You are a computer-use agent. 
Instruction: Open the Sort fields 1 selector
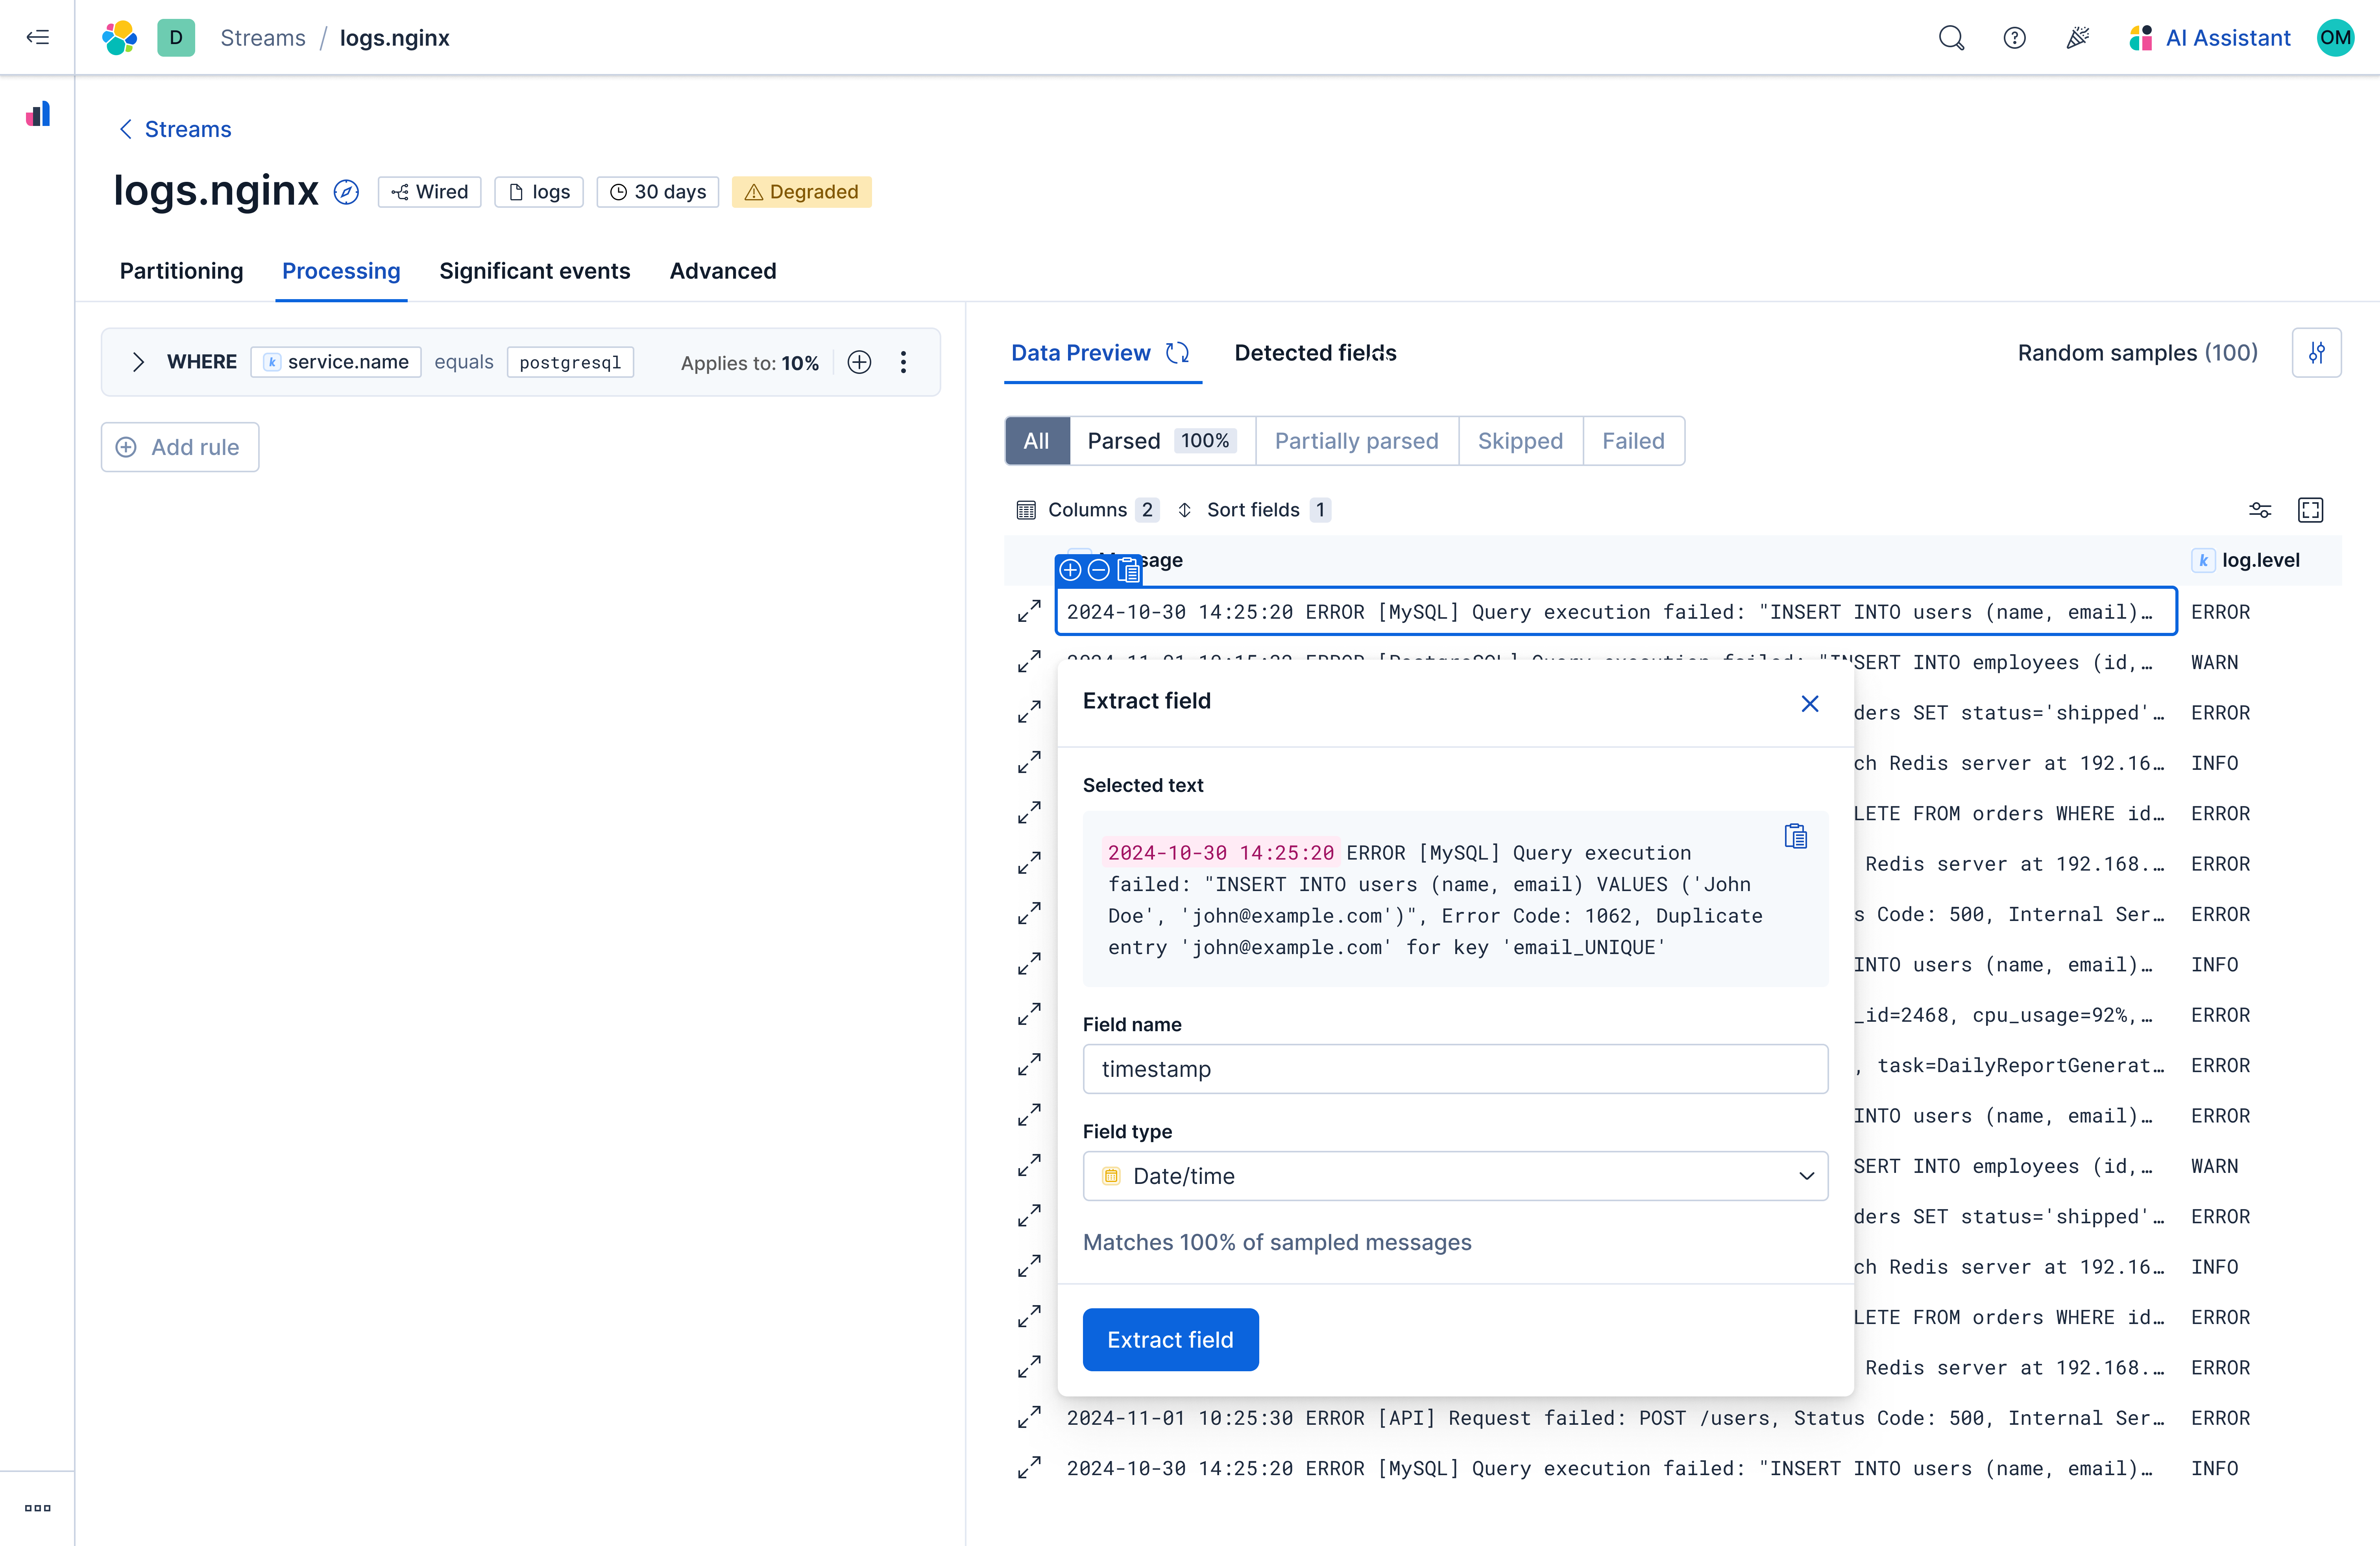(1254, 510)
